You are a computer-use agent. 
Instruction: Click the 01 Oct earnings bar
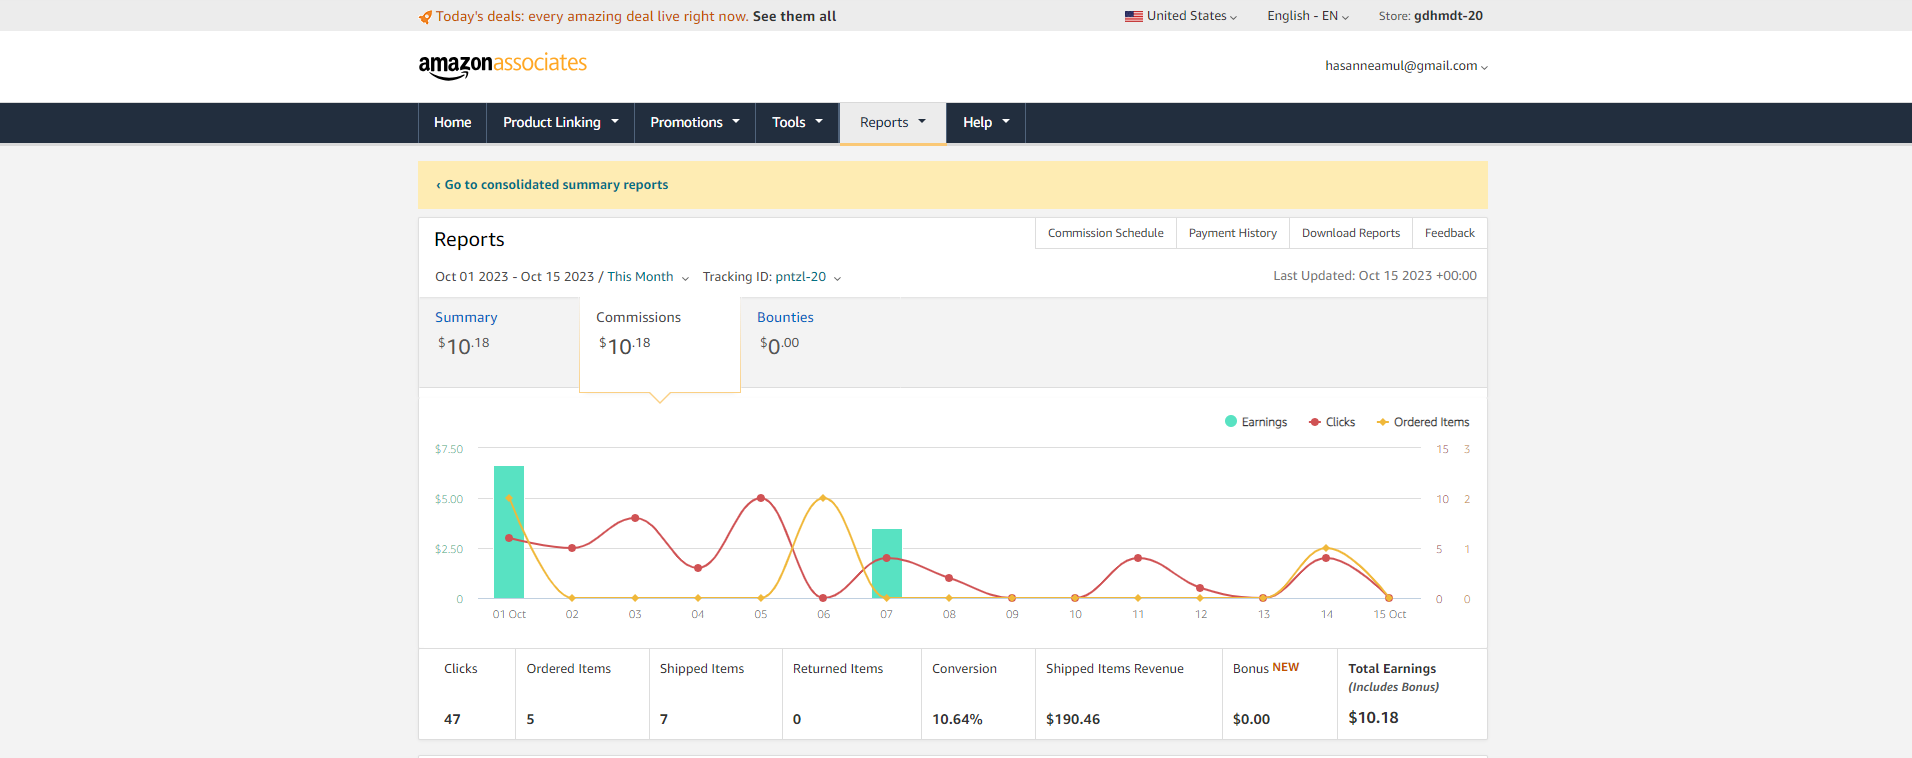point(509,532)
